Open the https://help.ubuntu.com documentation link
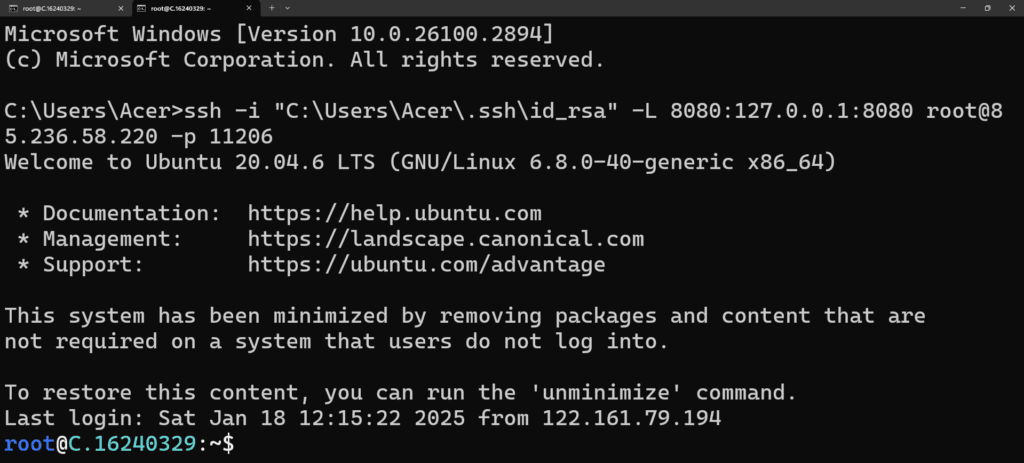 [394, 213]
